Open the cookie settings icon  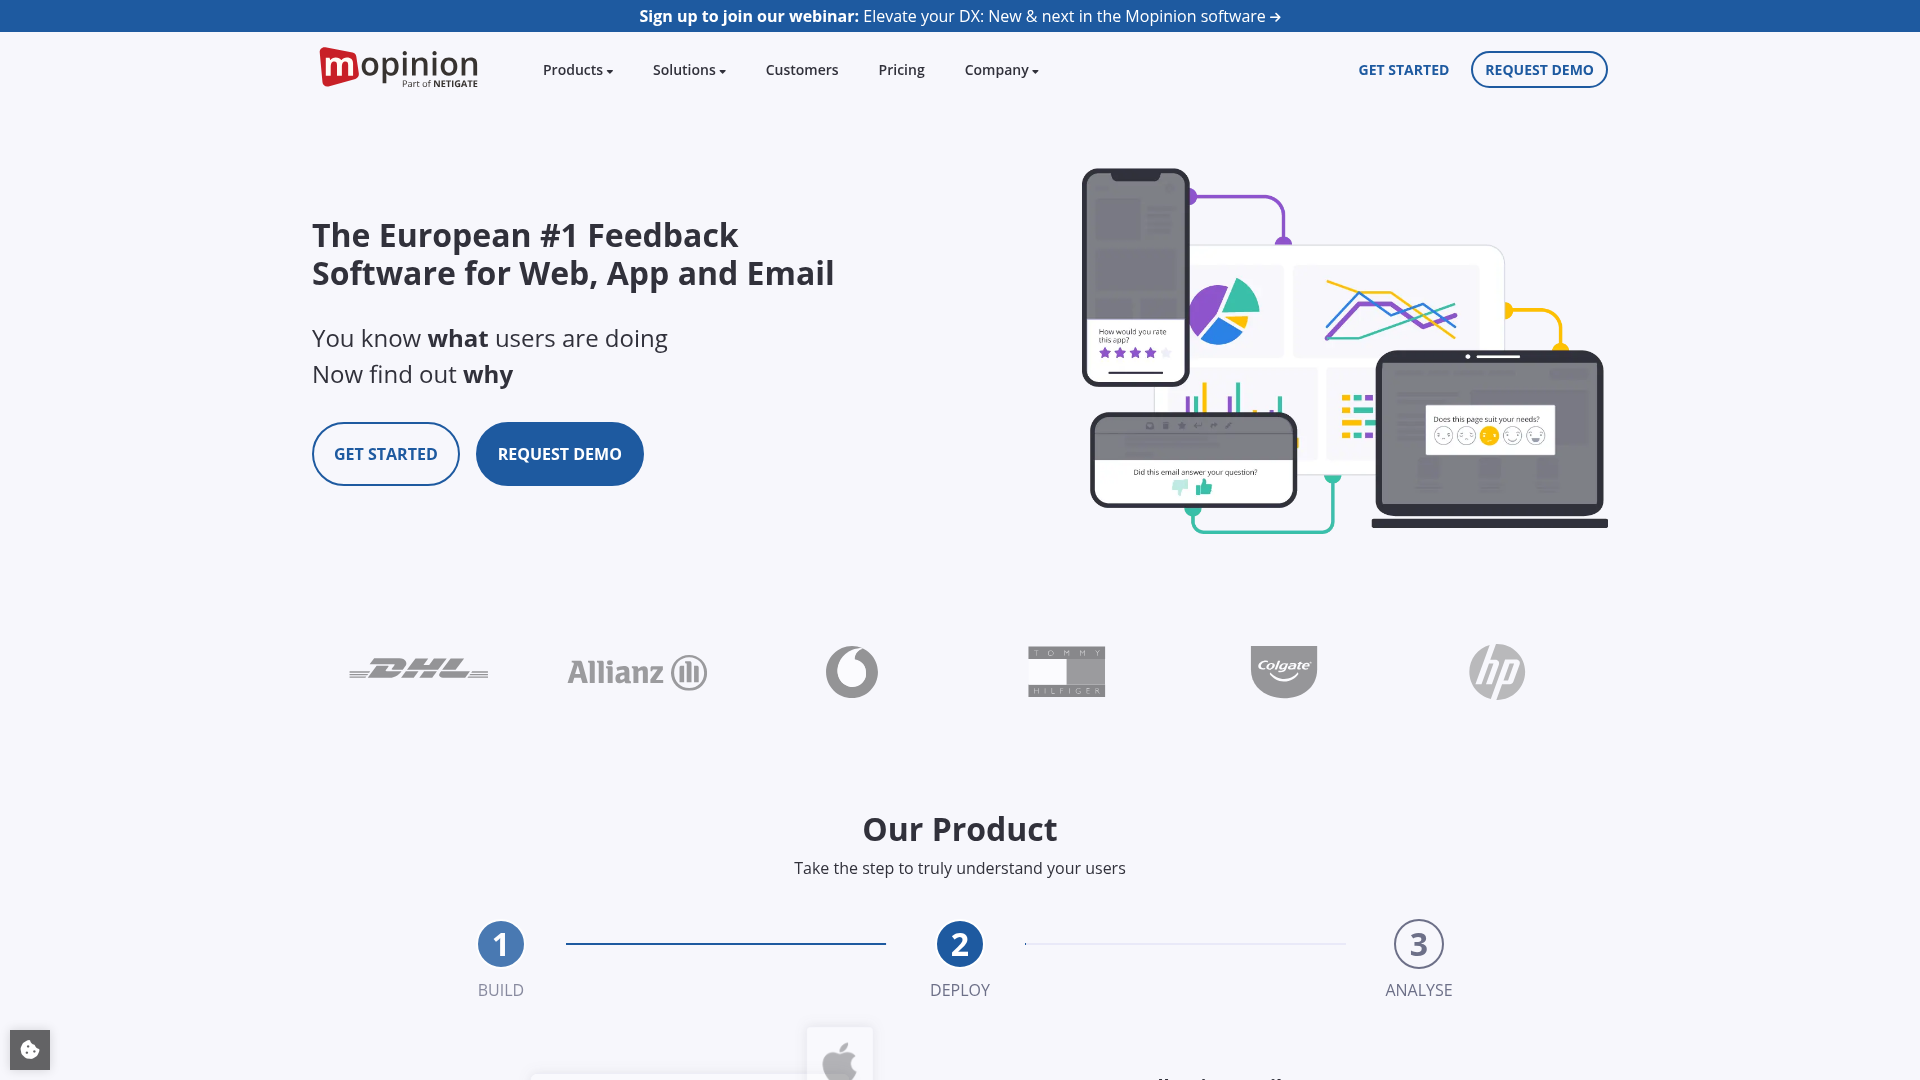(30, 1049)
